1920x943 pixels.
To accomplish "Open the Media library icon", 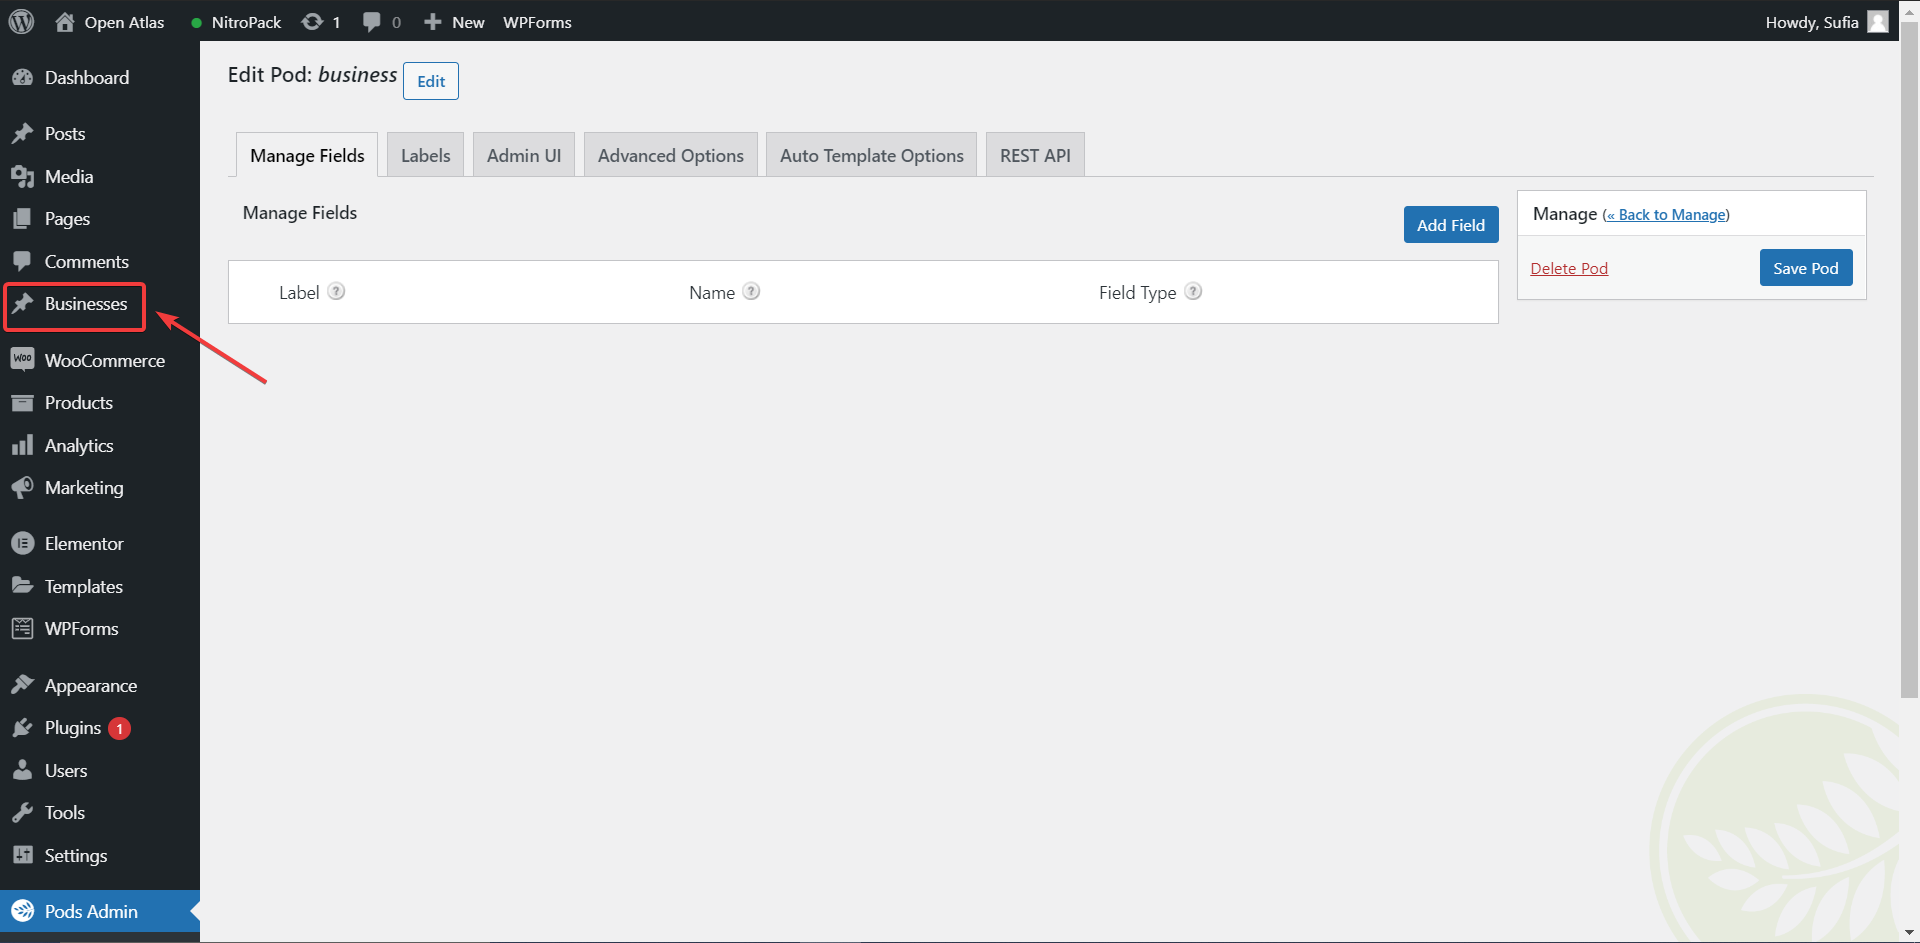I will (24, 176).
